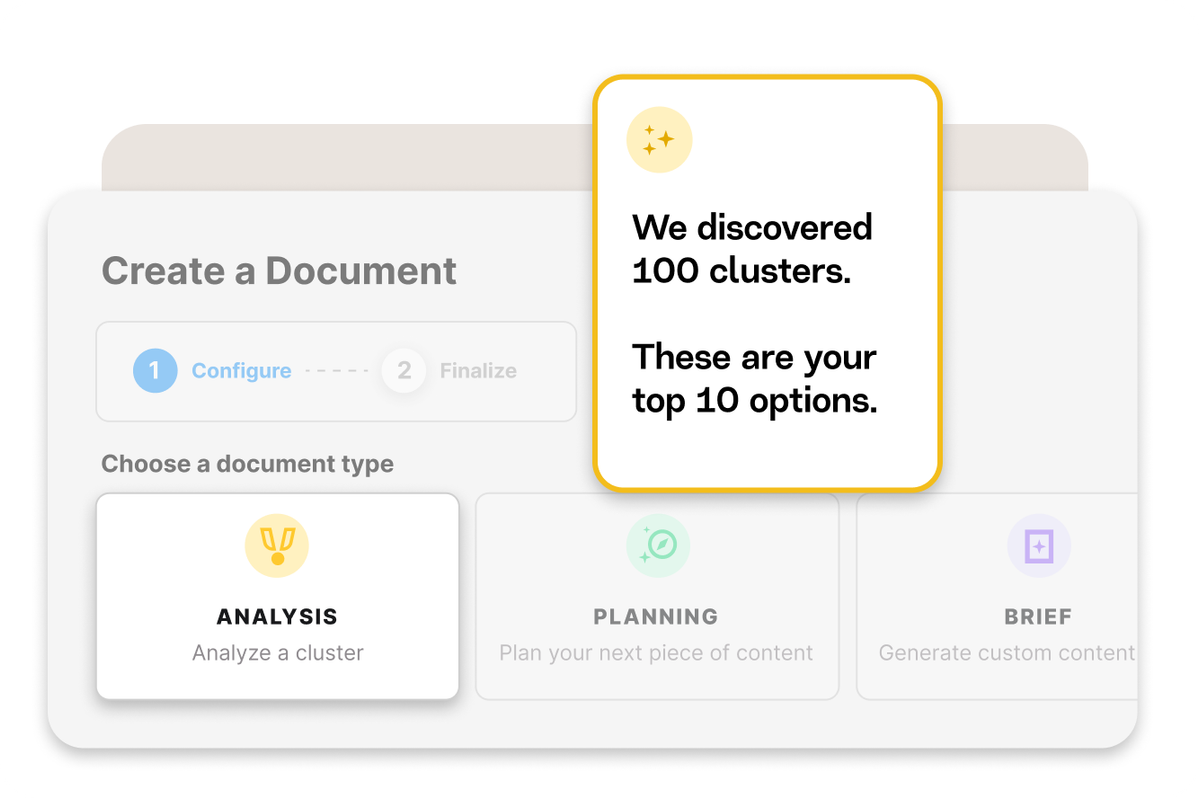This screenshot has width=1200, height=798.
Task: Click the 'Choose a document type' label
Action: point(247,464)
